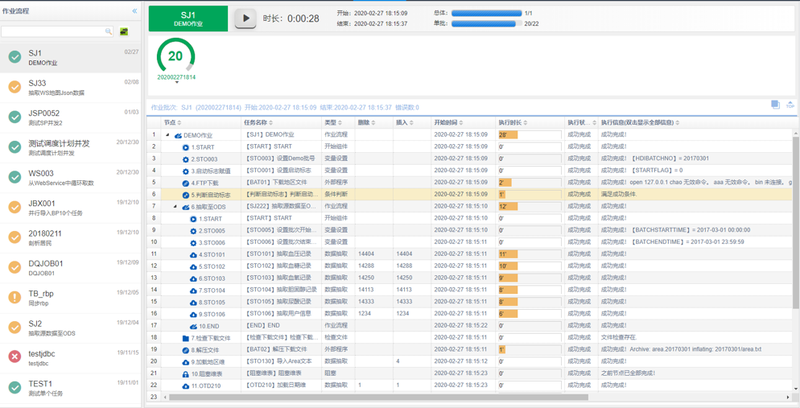The height and width of the screenshot is (408, 800).
Task: Open batch 202002271814 dropdown label
Action: [x=176, y=78]
